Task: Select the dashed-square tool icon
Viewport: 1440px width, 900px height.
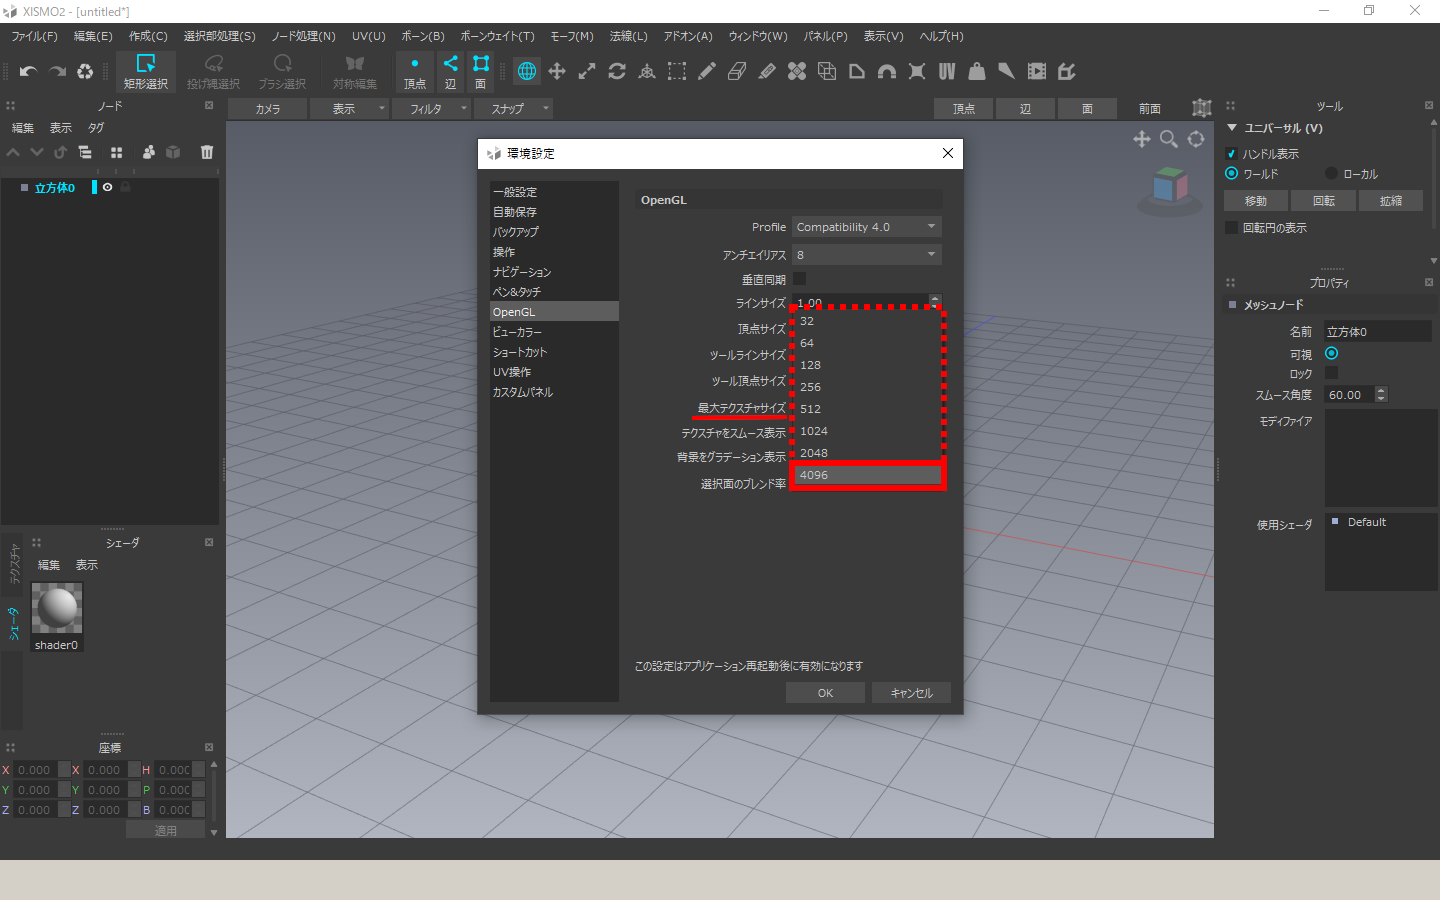Action: pyautogui.click(x=677, y=71)
